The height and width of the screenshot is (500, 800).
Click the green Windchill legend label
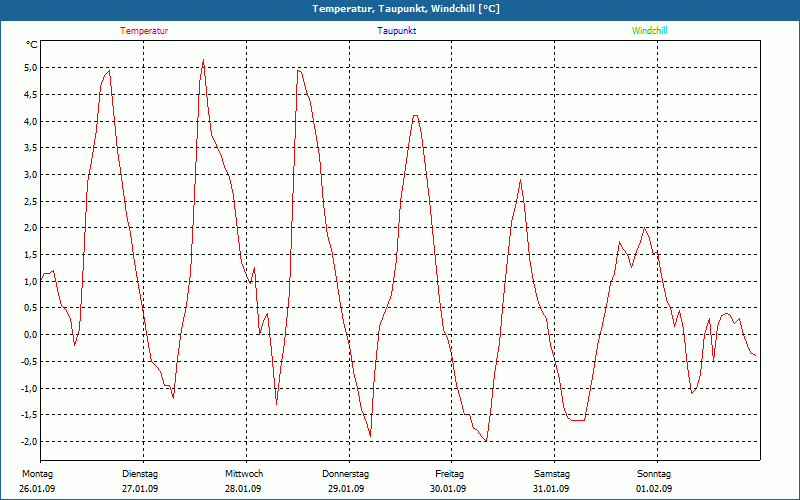pos(649,31)
